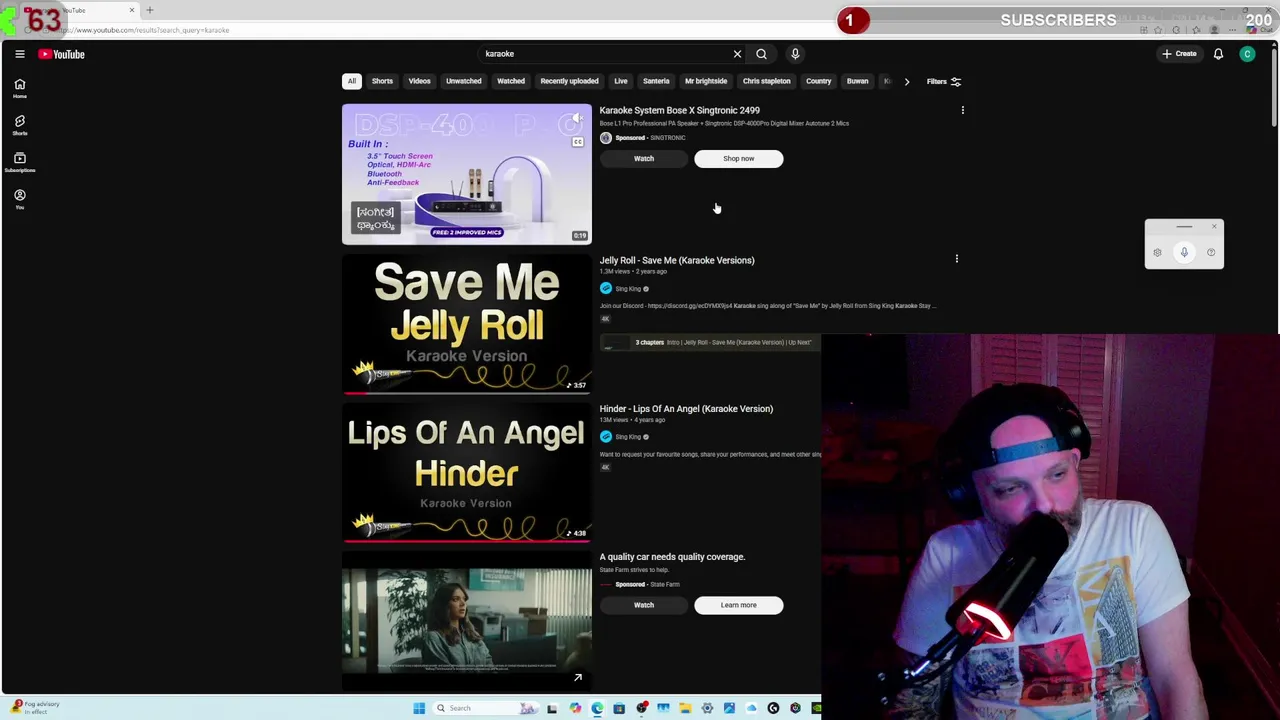Open the search Filters panel

coord(944,81)
